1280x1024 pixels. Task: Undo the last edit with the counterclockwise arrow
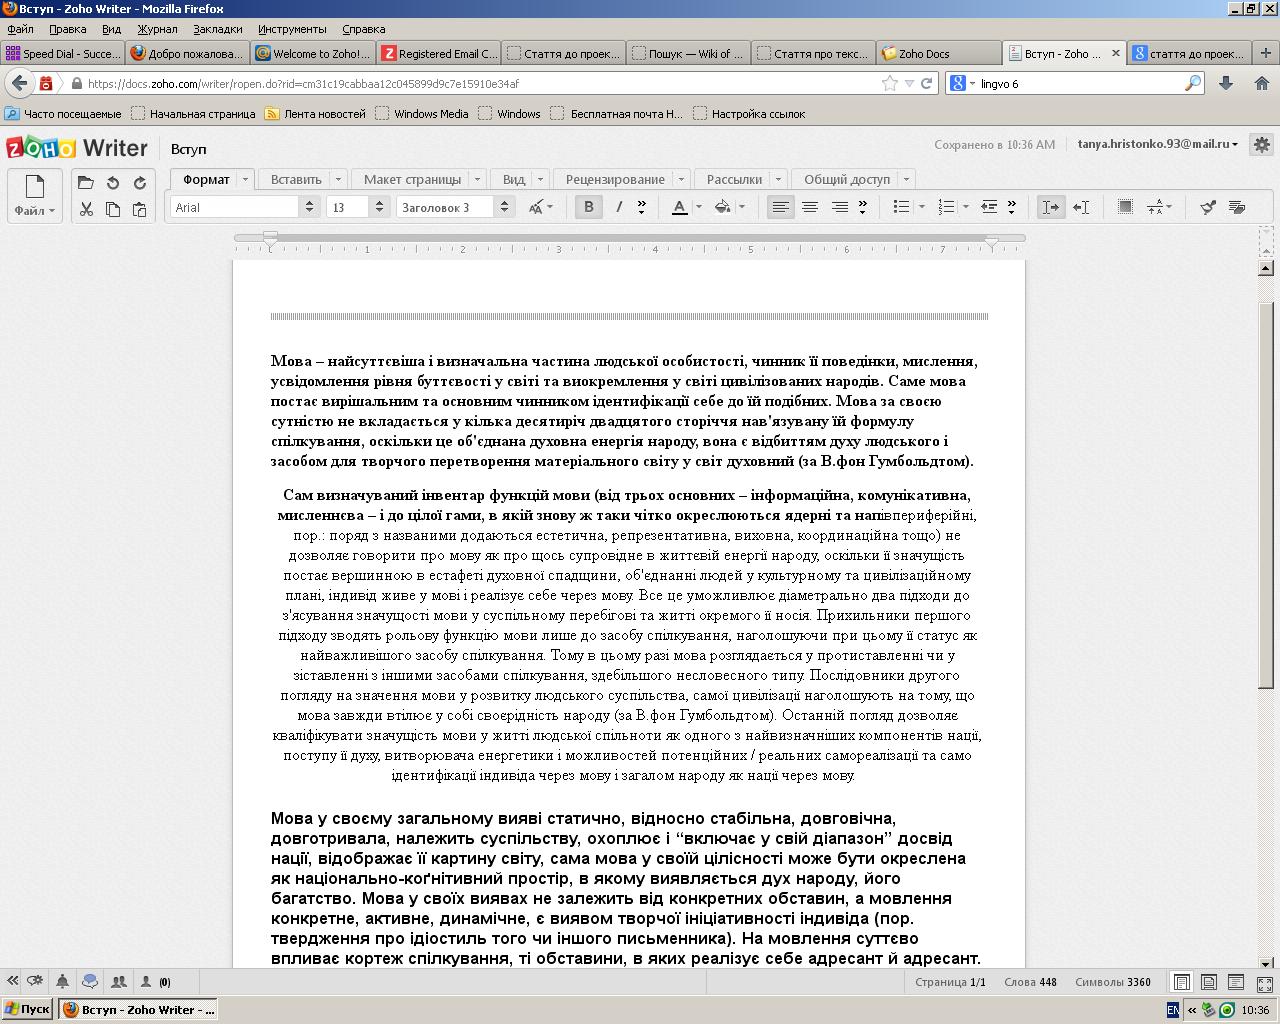[x=113, y=183]
